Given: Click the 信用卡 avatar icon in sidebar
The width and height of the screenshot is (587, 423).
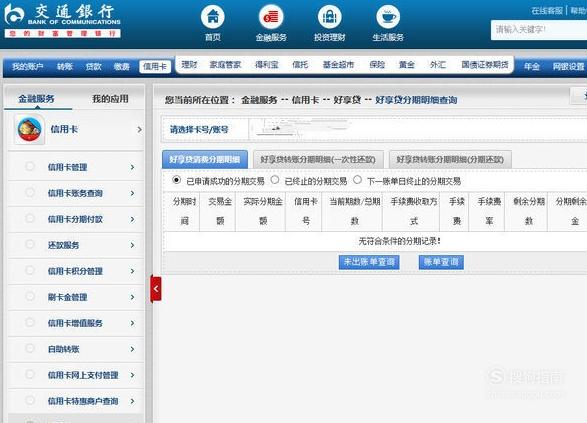Looking at the screenshot, I should (x=30, y=130).
